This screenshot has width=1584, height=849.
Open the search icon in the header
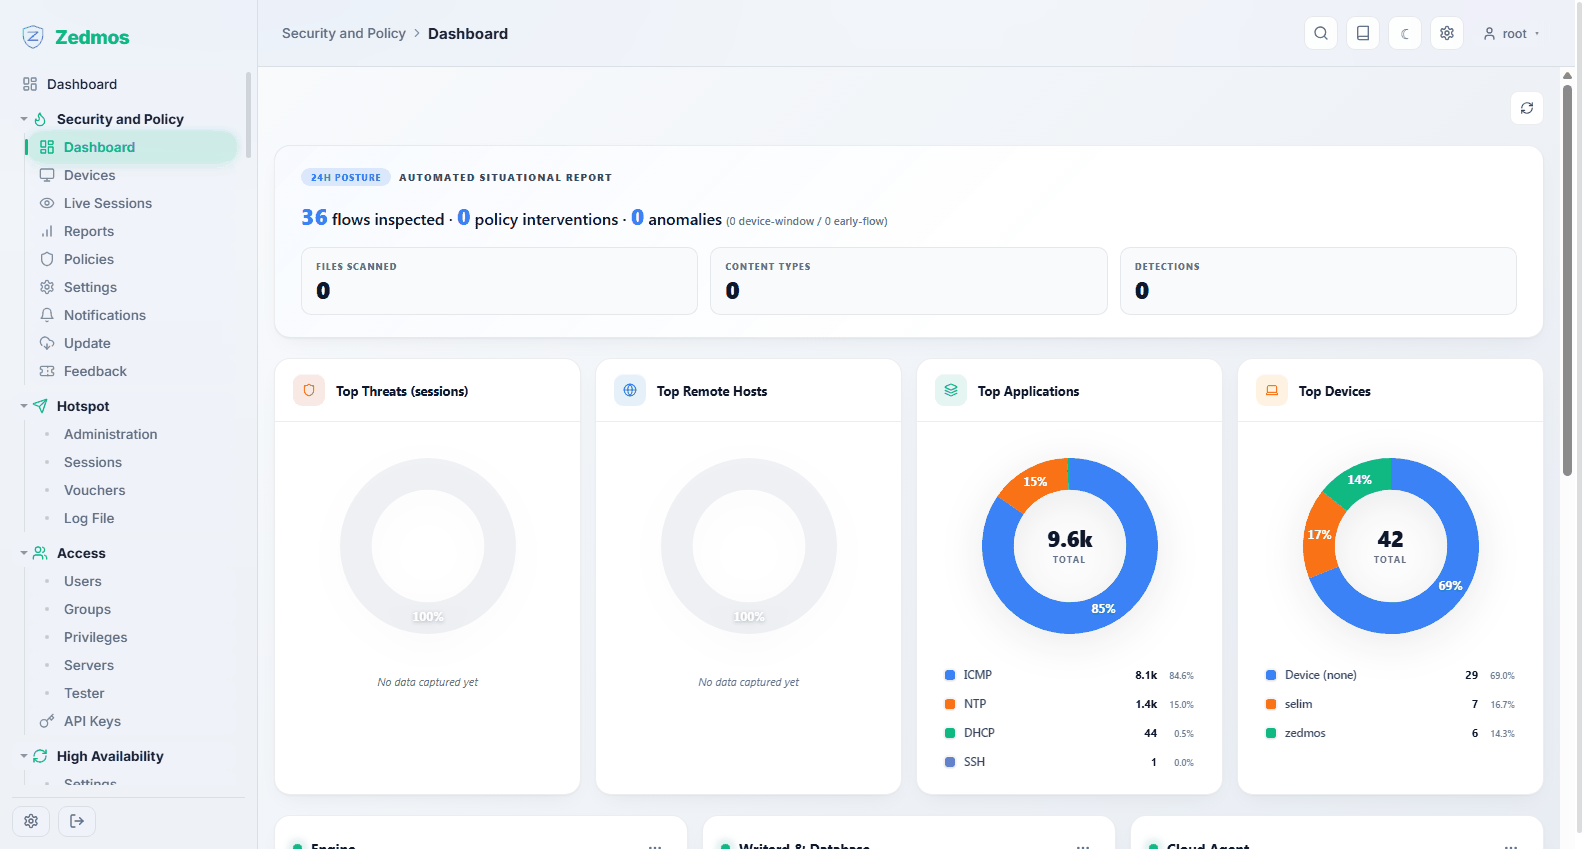[x=1321, y=33]
